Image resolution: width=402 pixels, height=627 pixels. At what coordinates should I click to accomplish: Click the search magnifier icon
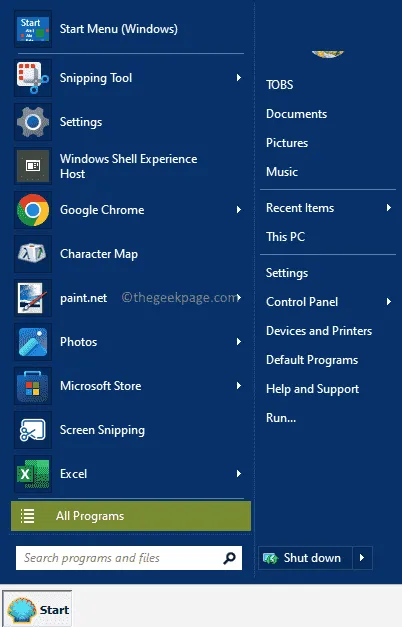pos(230,558)
